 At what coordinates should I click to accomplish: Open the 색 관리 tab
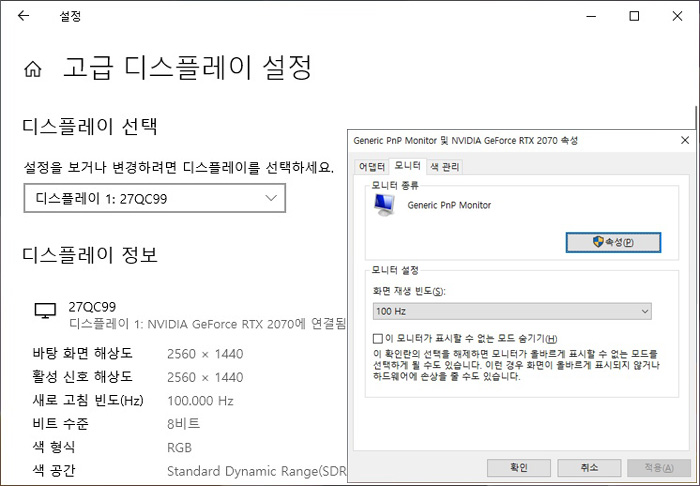pyautogui.click(x=444, y=165)
